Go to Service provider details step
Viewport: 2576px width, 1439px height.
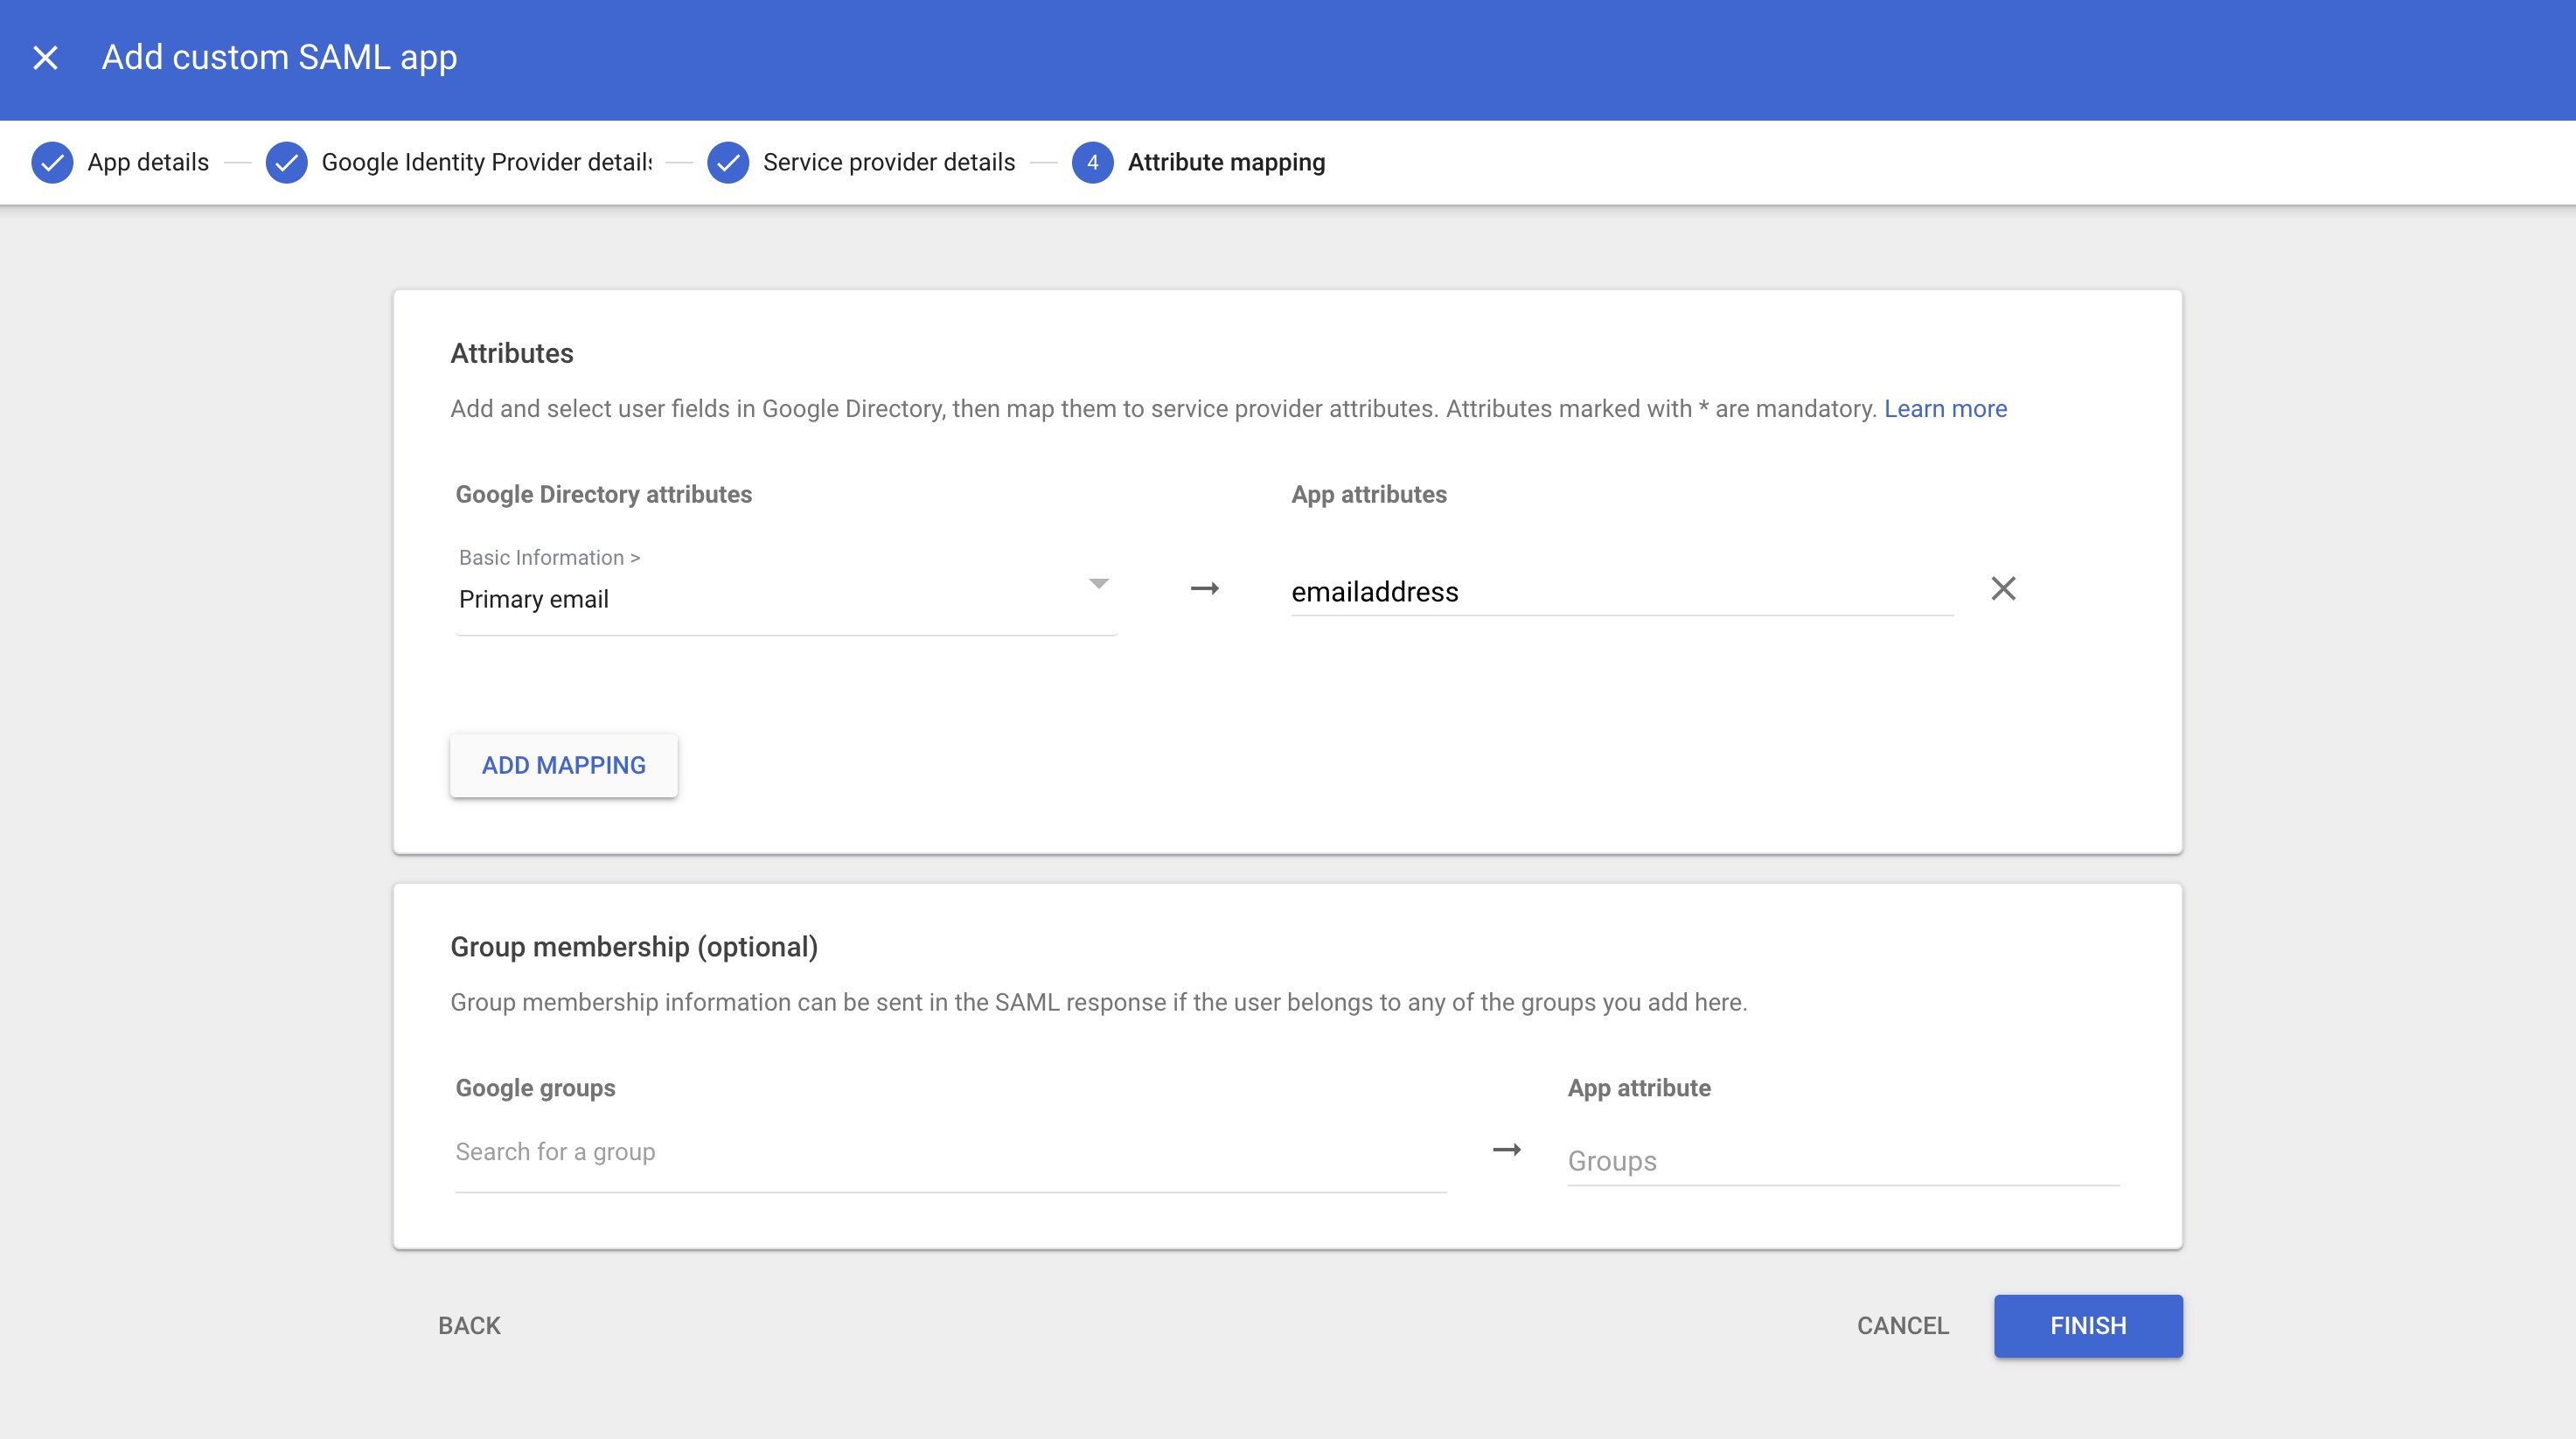[x=889, y=162]
